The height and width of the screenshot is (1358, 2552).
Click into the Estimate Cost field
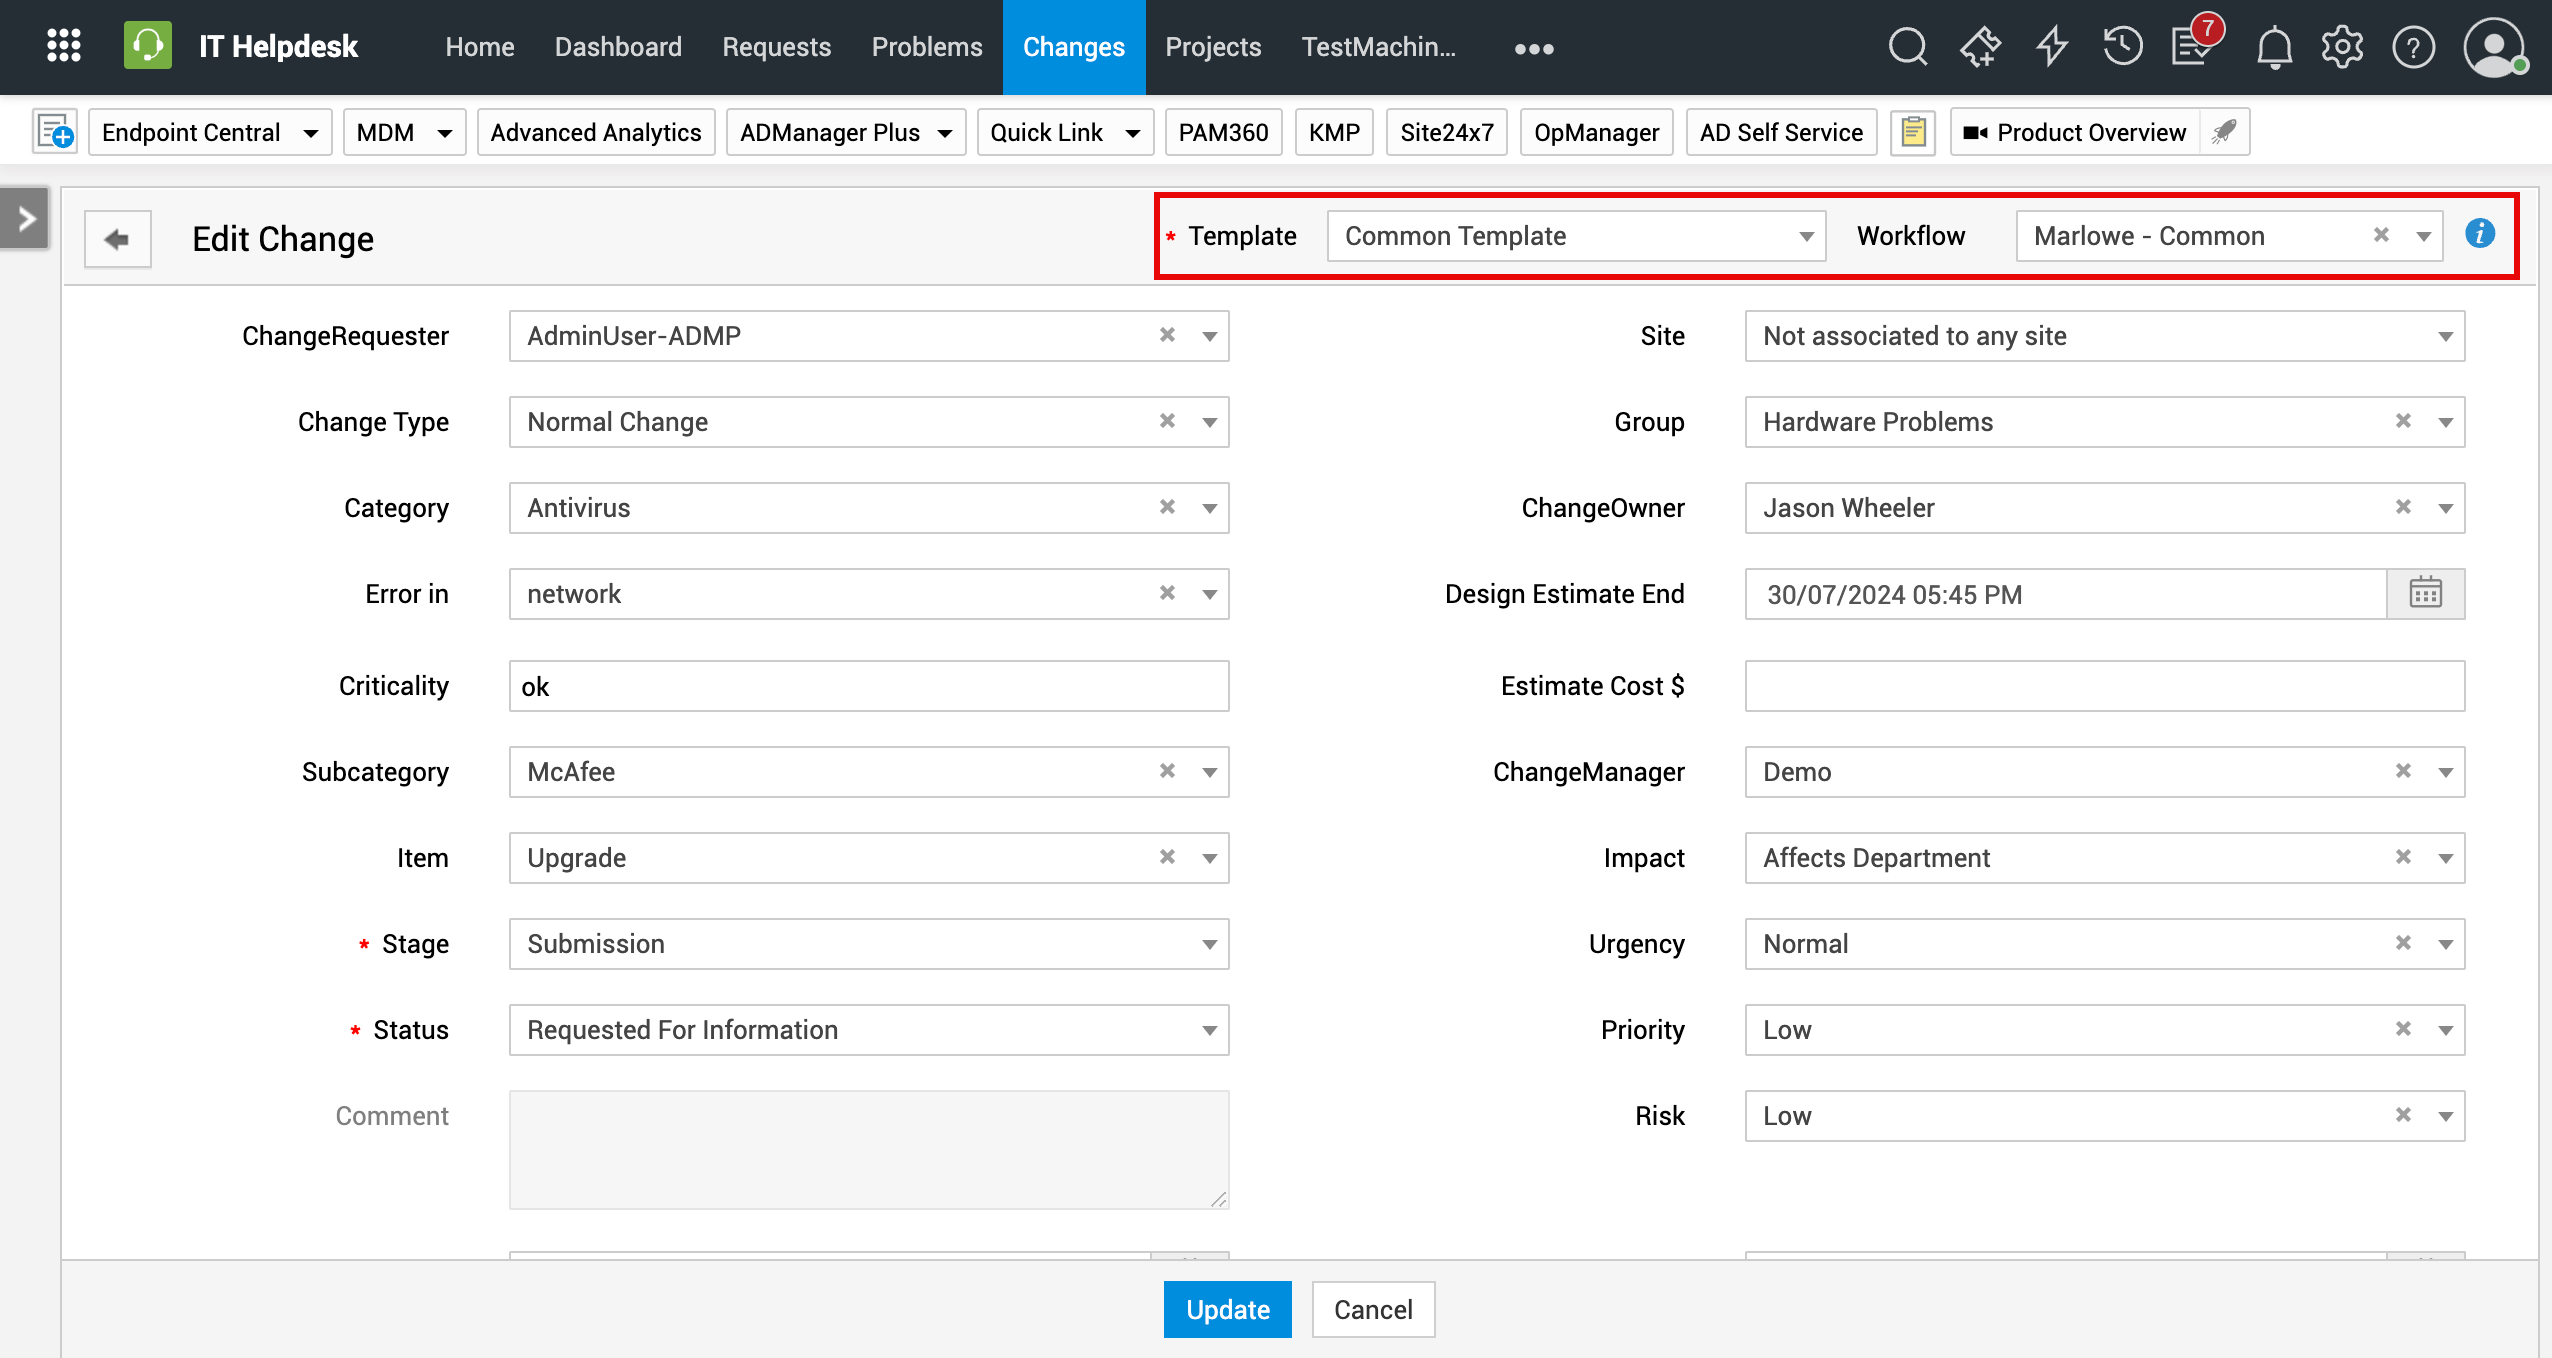click(2104, 686)
